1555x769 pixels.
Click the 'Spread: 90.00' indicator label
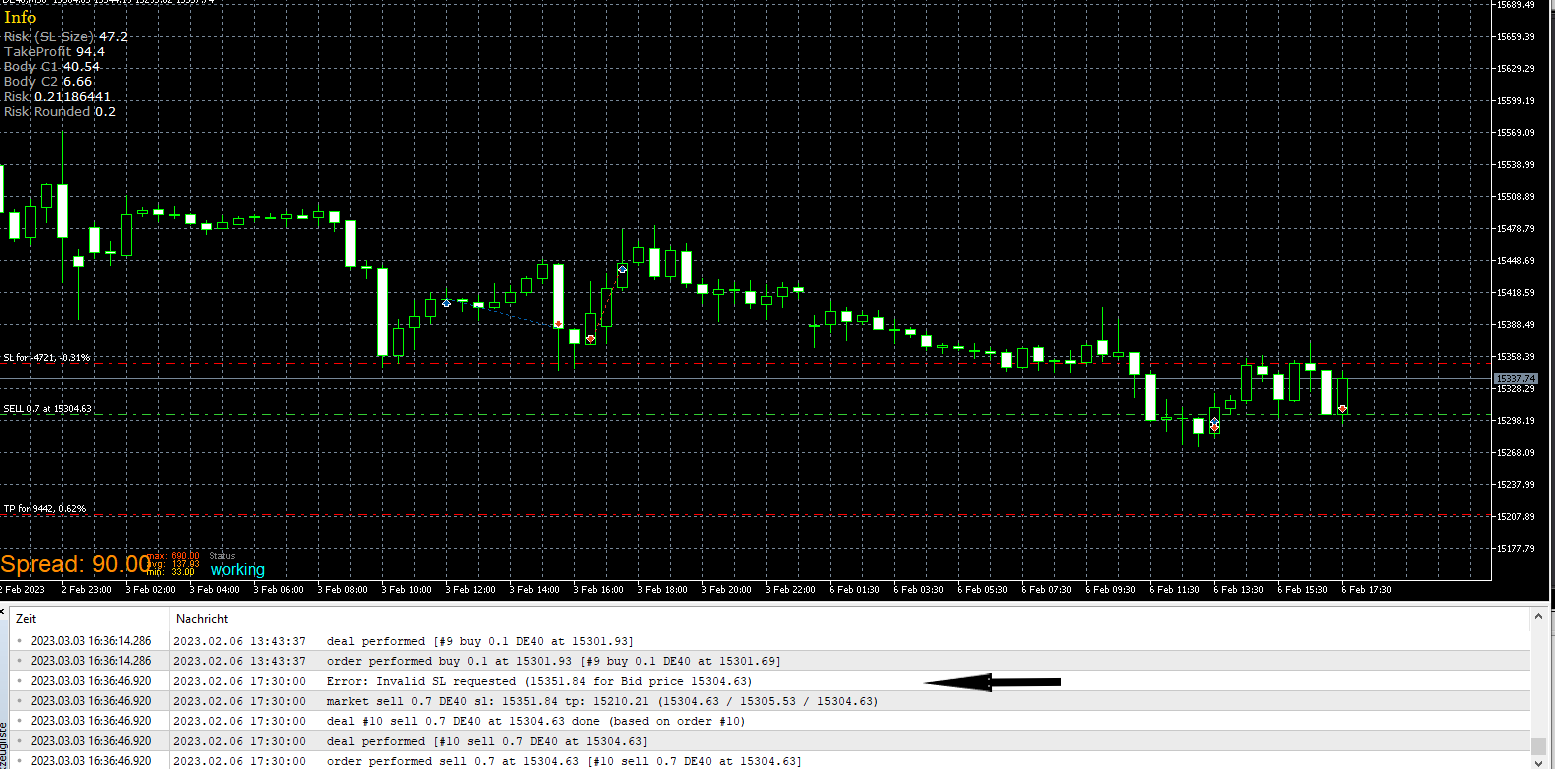[x=76, y=564]
